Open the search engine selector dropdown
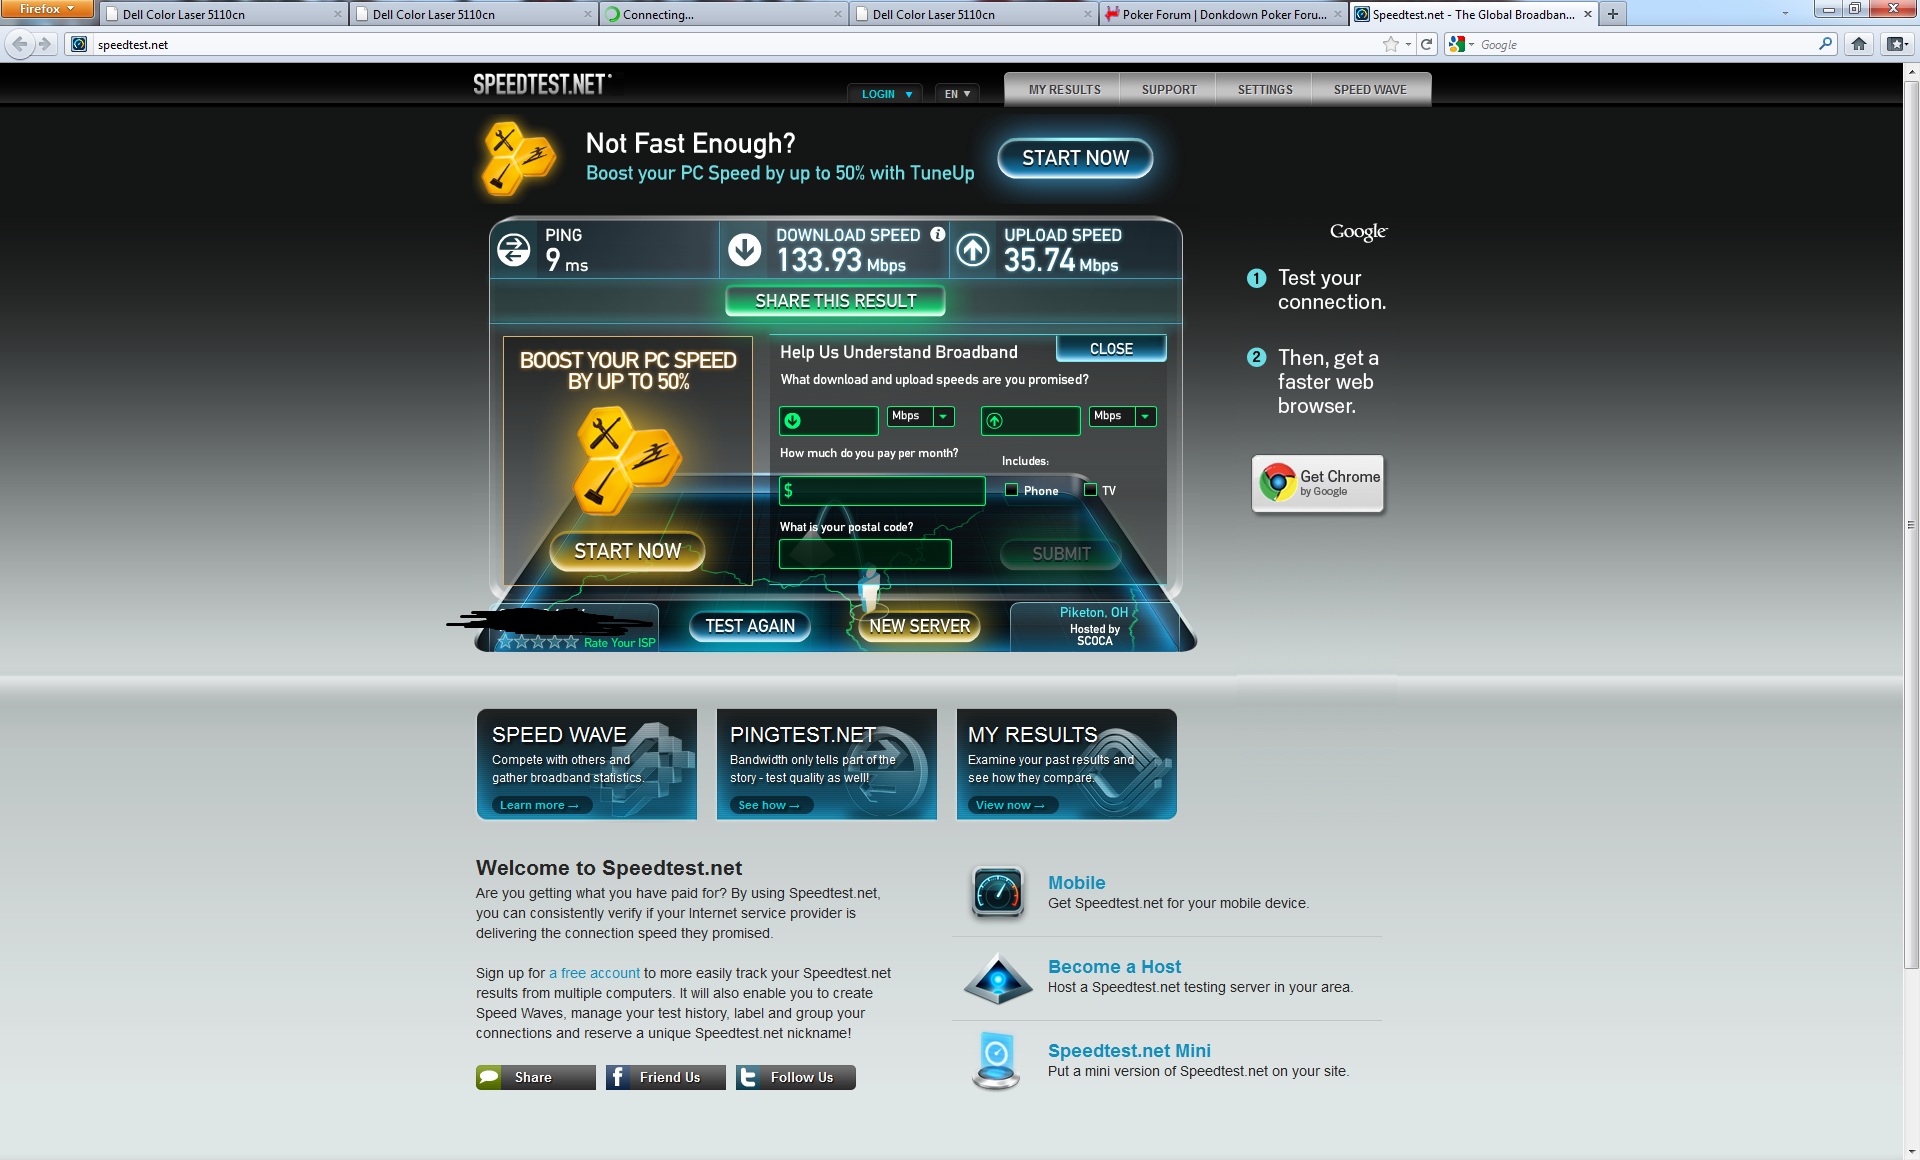Viewport: 1920px width, 1160px height. point(1462,44)
